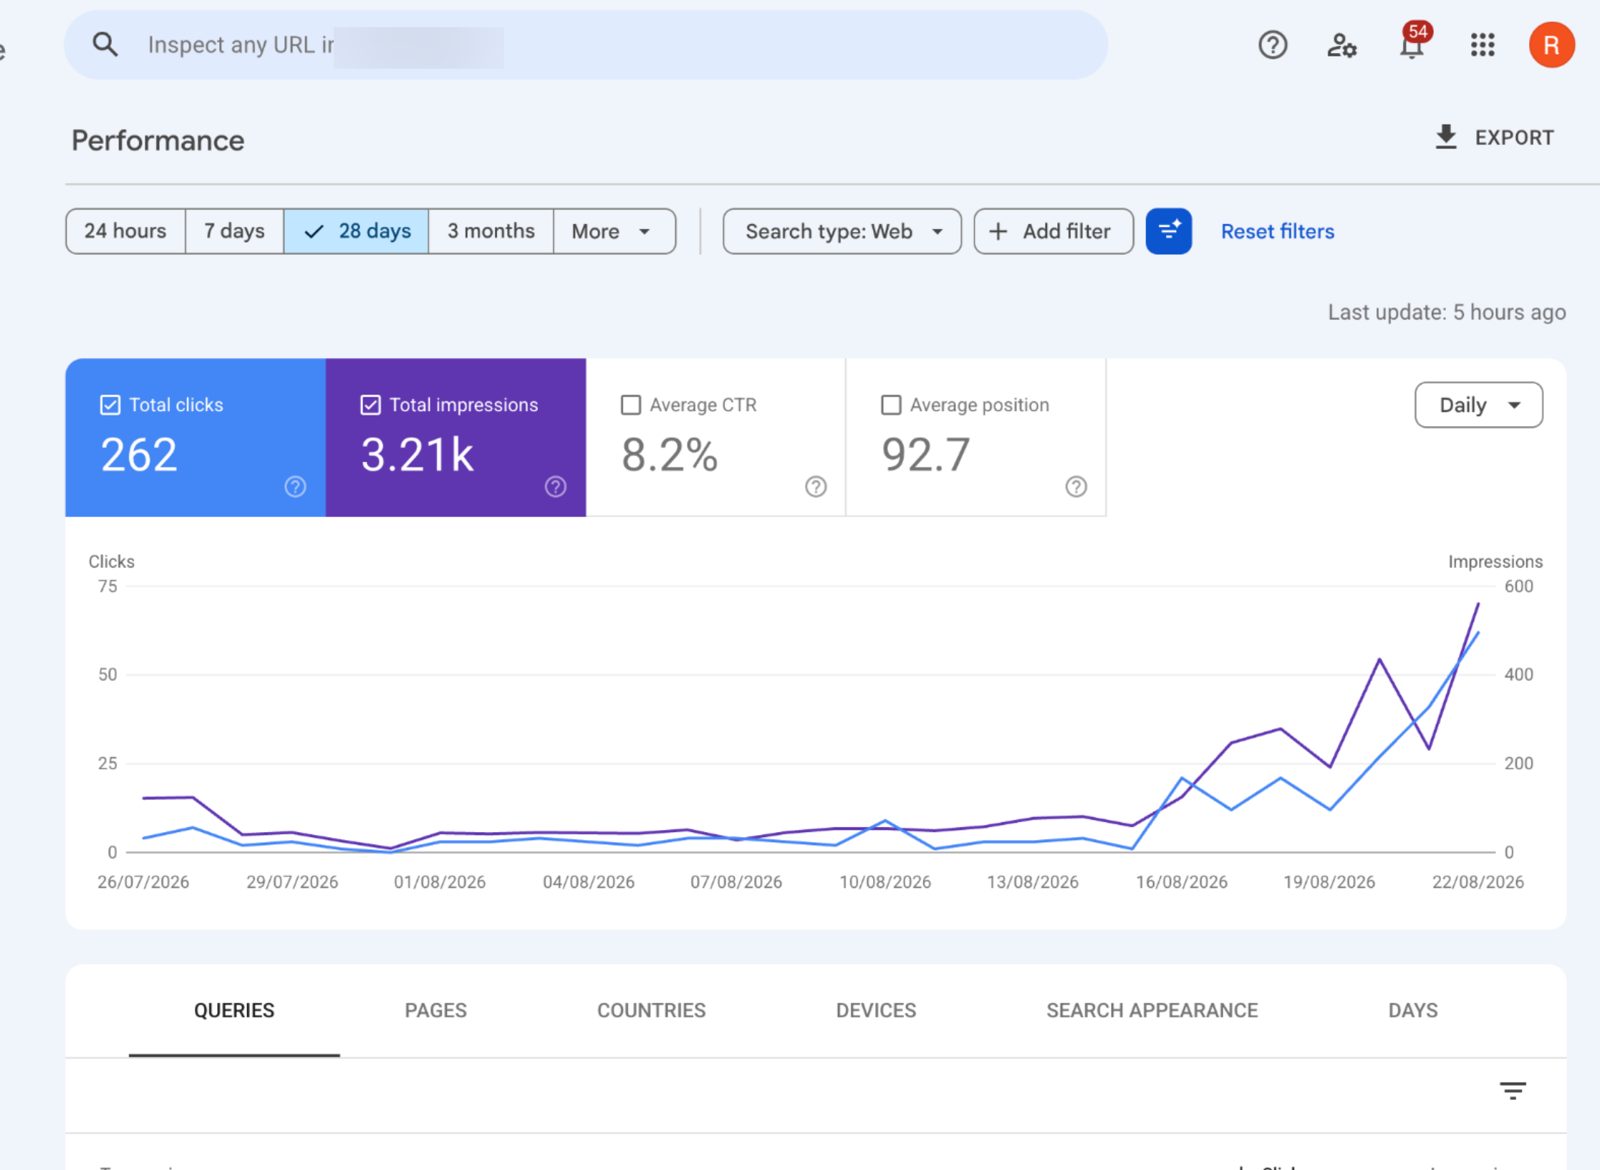Click the Last update: 5 hours ago text

[1446, 312]
